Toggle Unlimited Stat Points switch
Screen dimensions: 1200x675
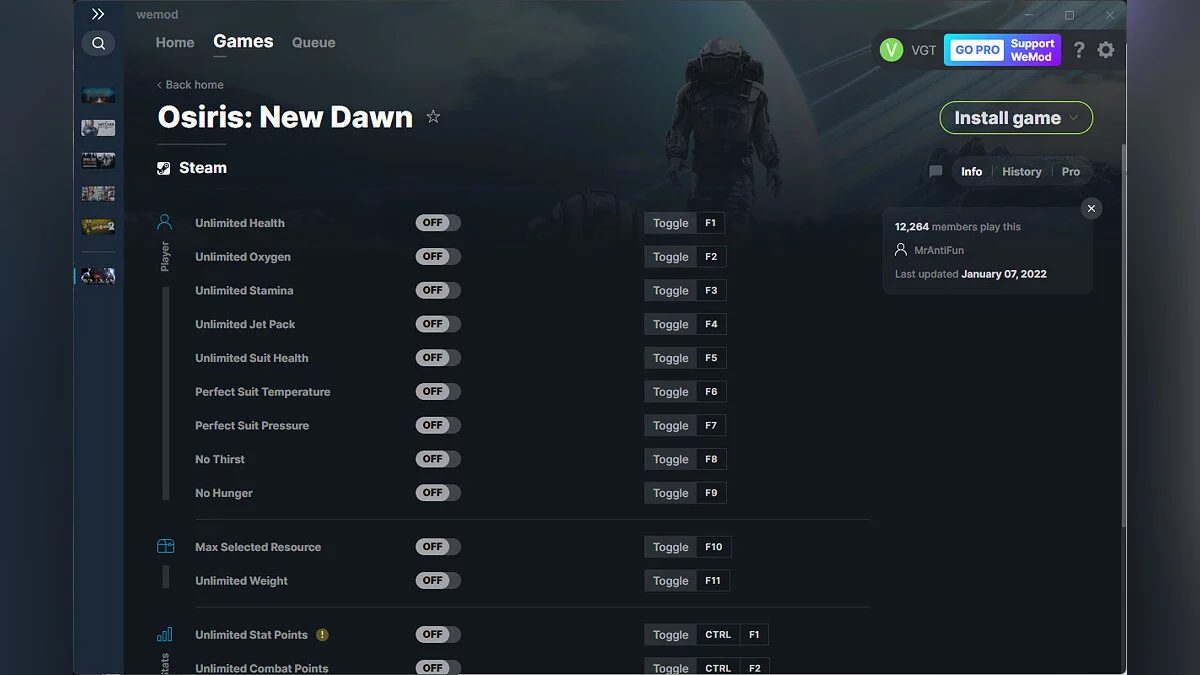(438, 635)
